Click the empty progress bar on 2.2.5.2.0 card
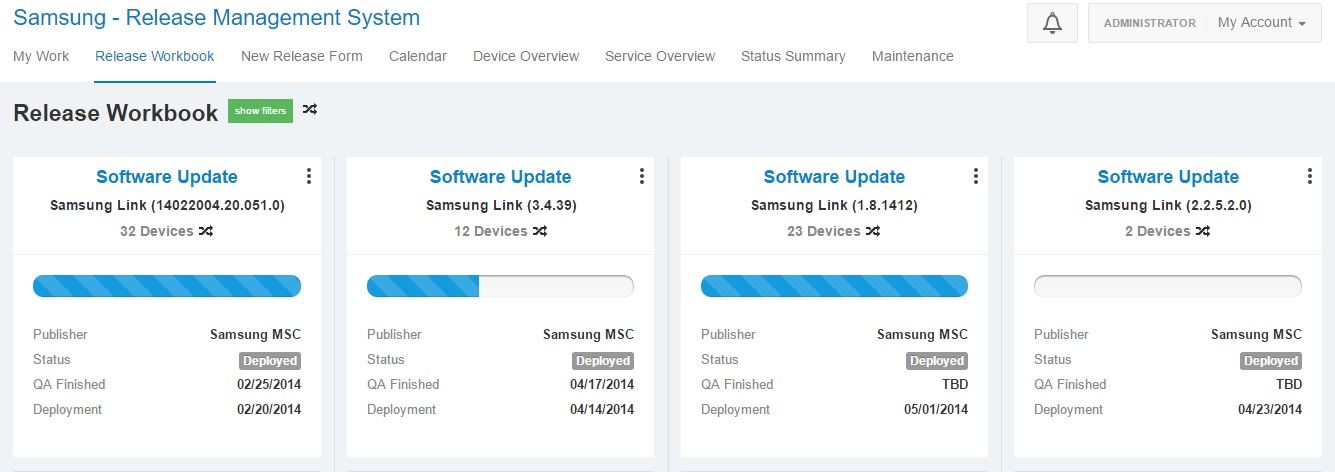Viewport: 1335px width, 472px height. [1168, 286]
